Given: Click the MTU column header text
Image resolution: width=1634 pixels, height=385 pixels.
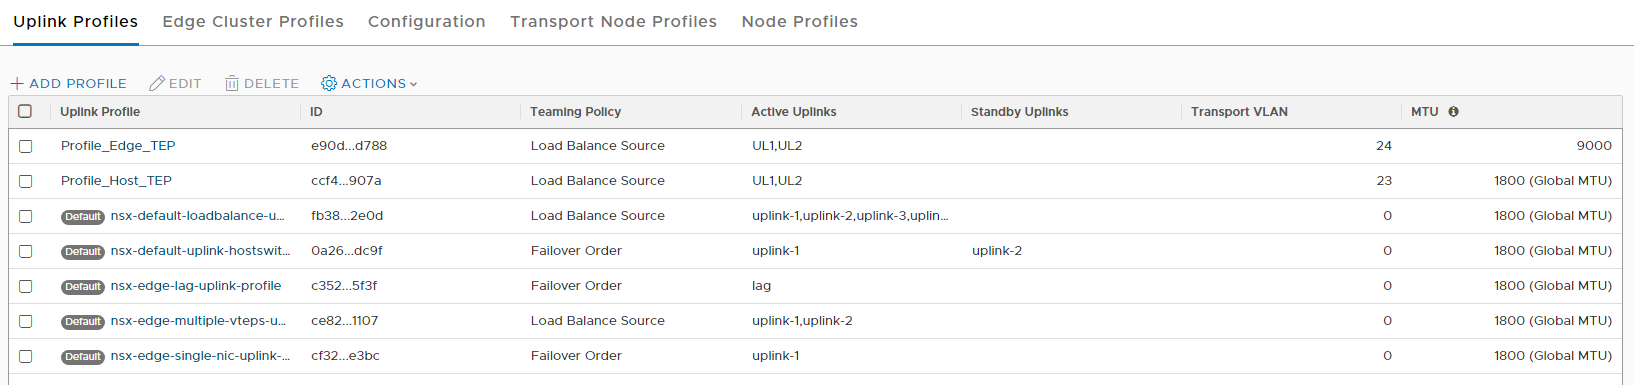Looking at the screenshot, I should point(1424,112).
